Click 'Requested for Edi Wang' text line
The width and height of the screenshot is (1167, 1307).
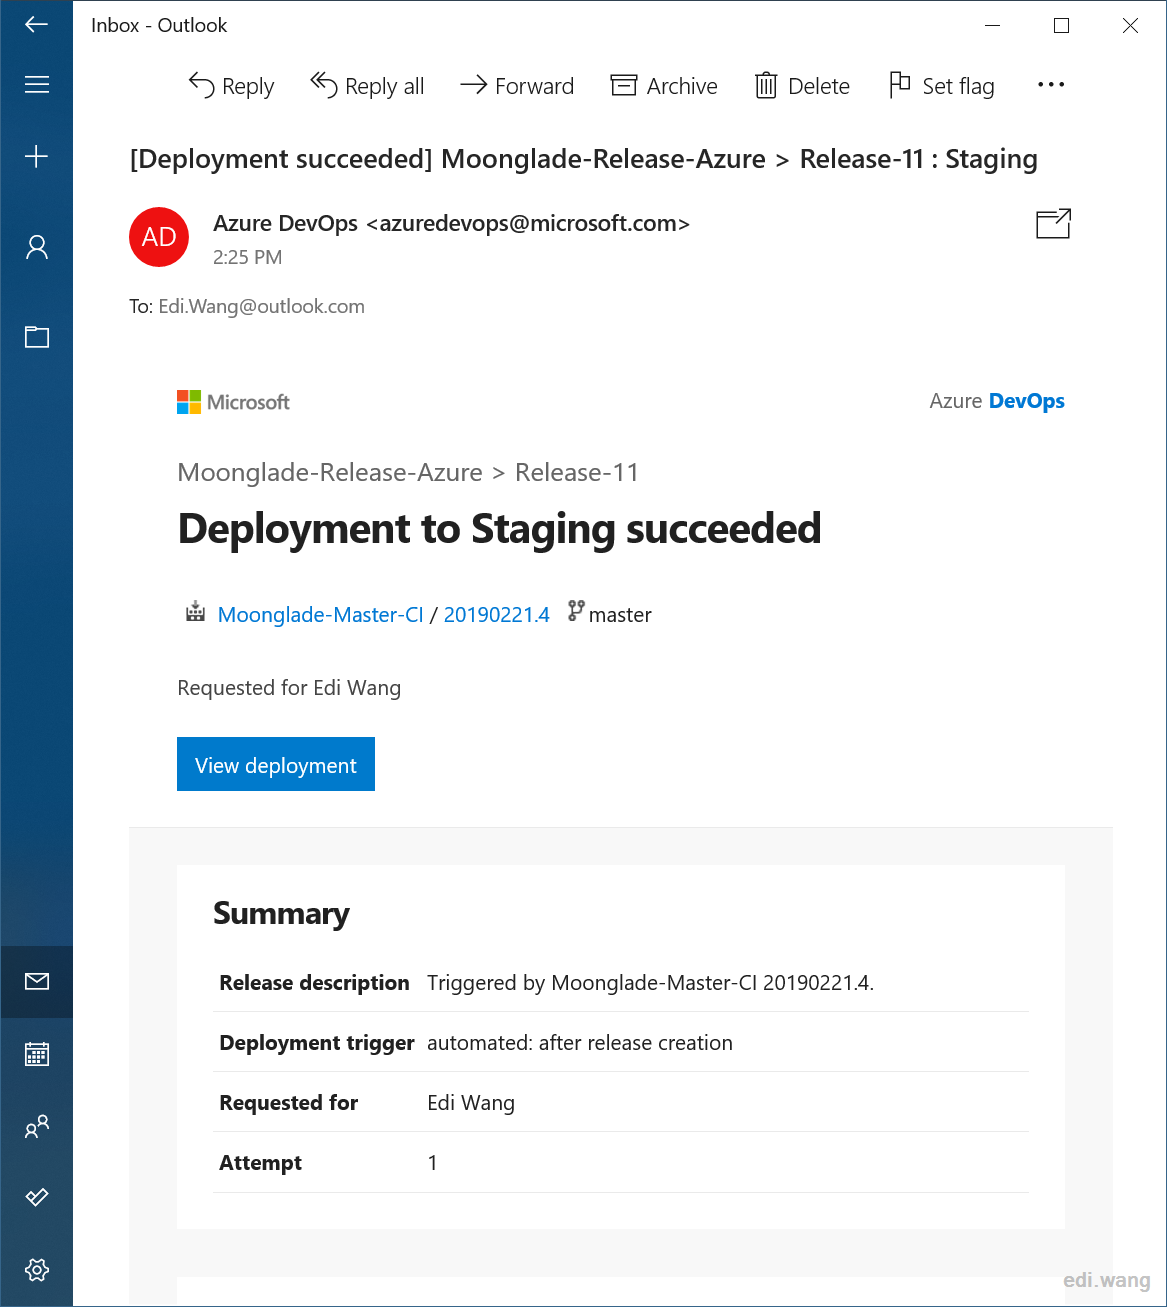tap(289, 688)
